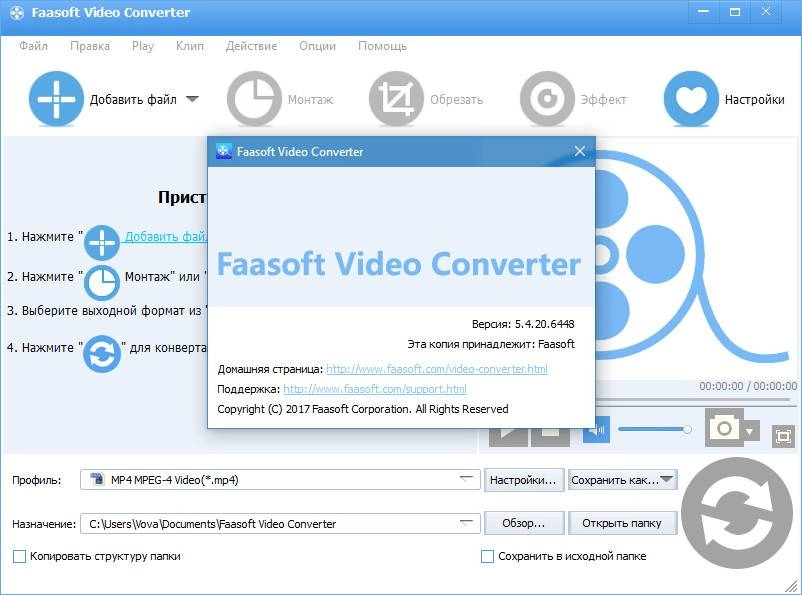This screenshot has width=802, height=595.
Task: Open the Назначение destination path dropdown
Action: 466,523
